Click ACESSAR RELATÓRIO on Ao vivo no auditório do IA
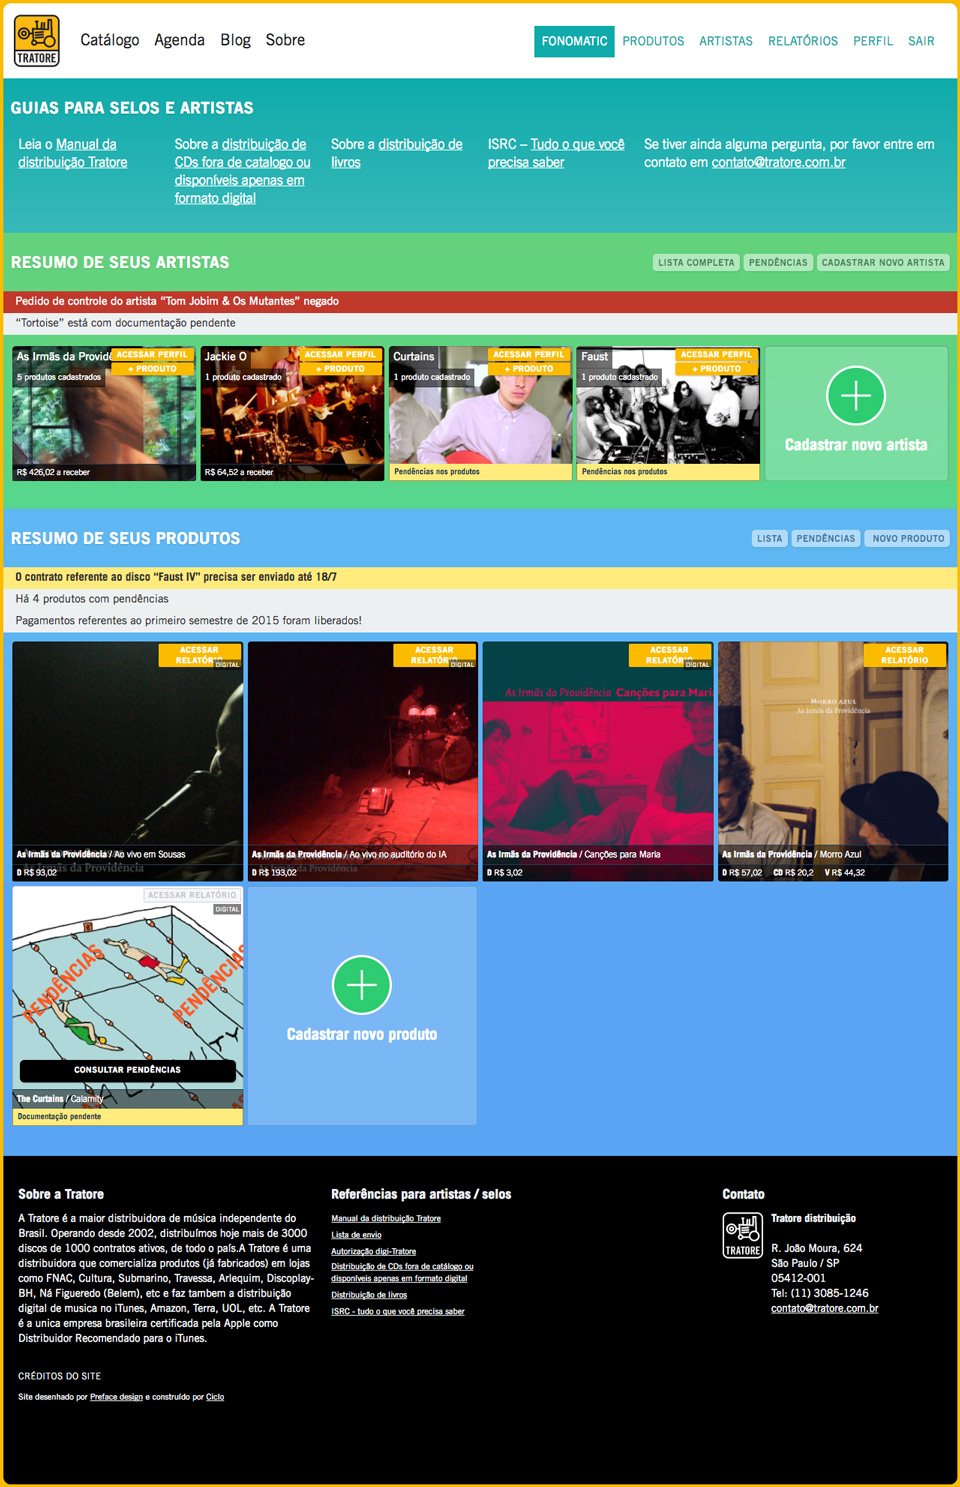 click(434, 655)
